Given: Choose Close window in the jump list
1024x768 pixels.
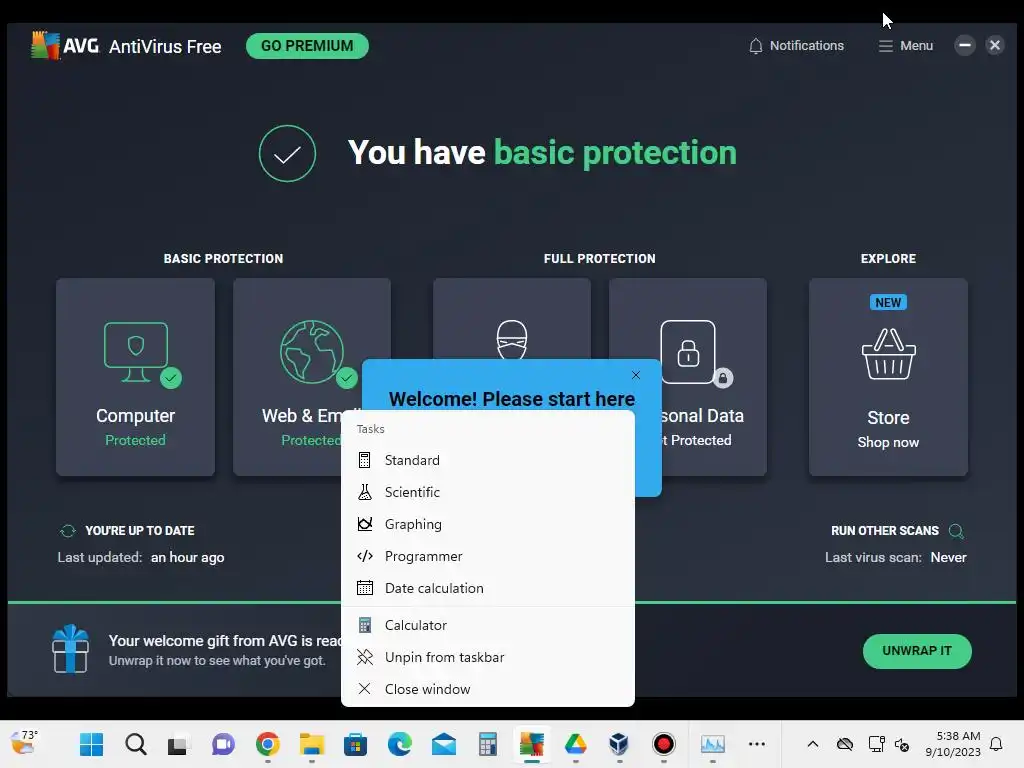Looking at the screenshot, I should (x=488, y=690).
